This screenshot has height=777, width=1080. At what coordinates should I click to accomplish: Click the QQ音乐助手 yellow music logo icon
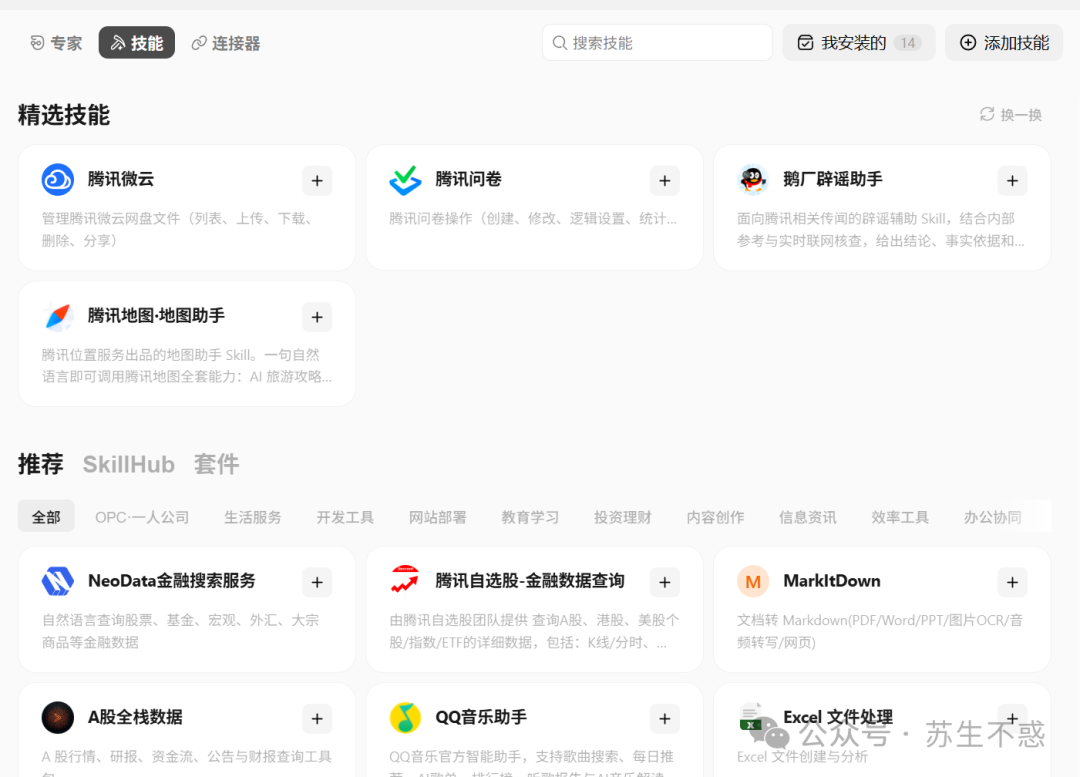click(x=405, y=718)
